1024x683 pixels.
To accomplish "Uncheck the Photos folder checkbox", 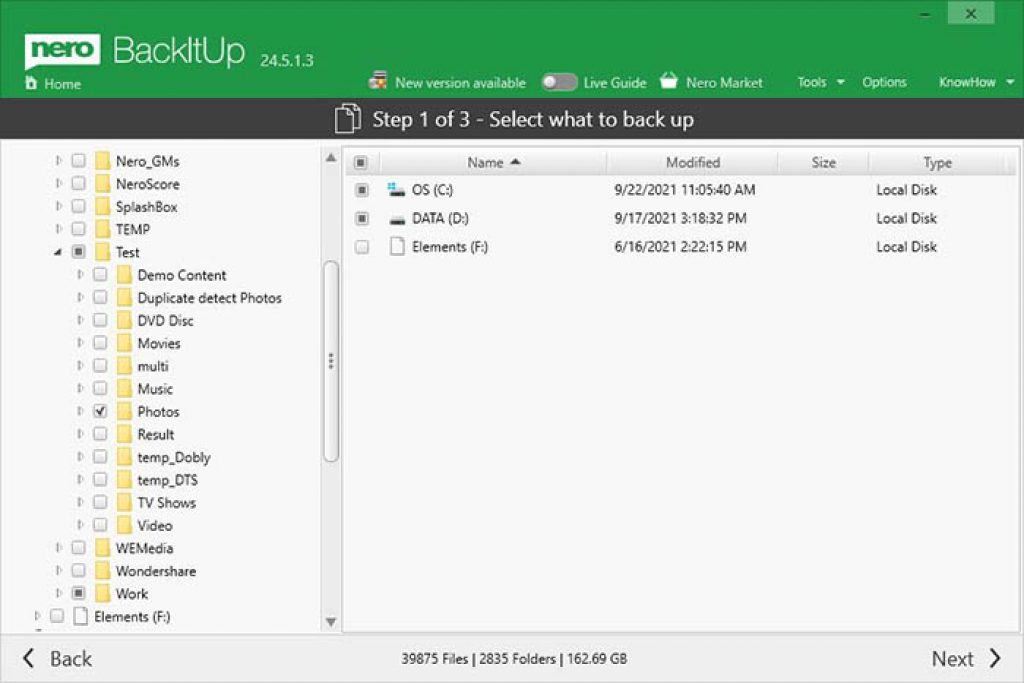I will click(x=100, y=411).
